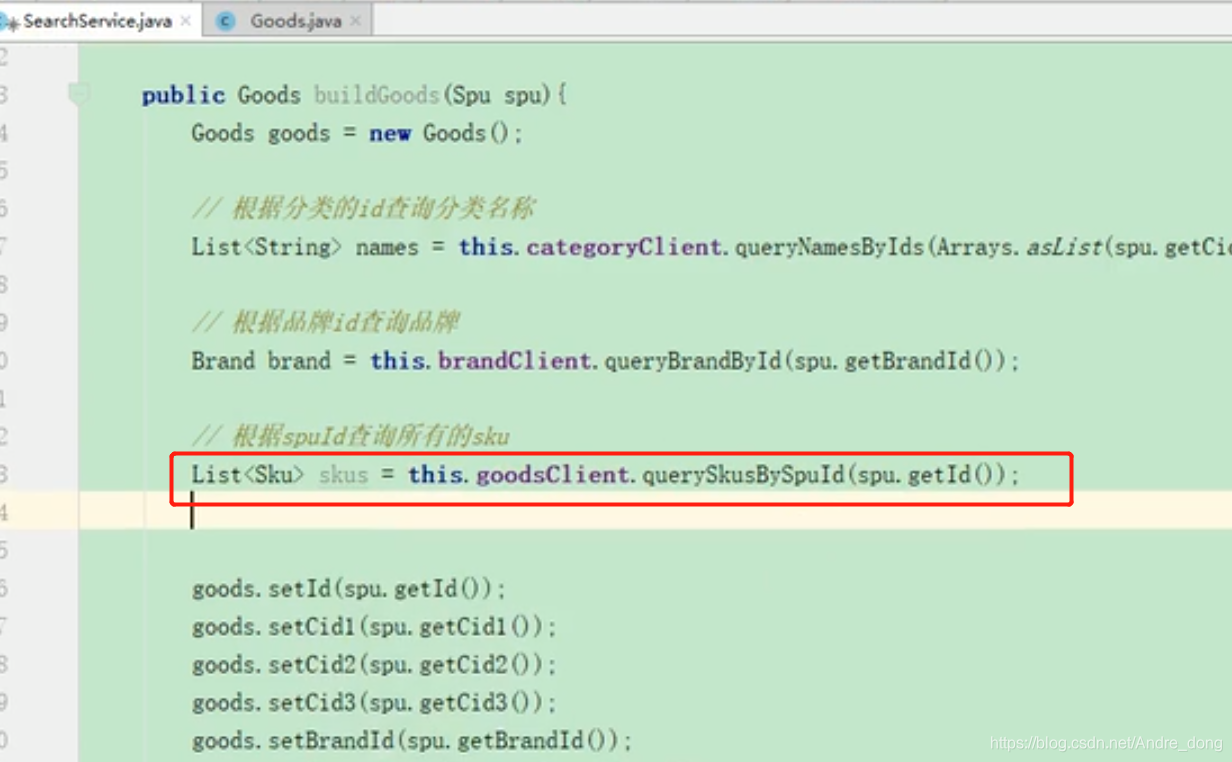Click the List<String> type declaration
This screenshot has width=1232, height=762.
[267, 247]
